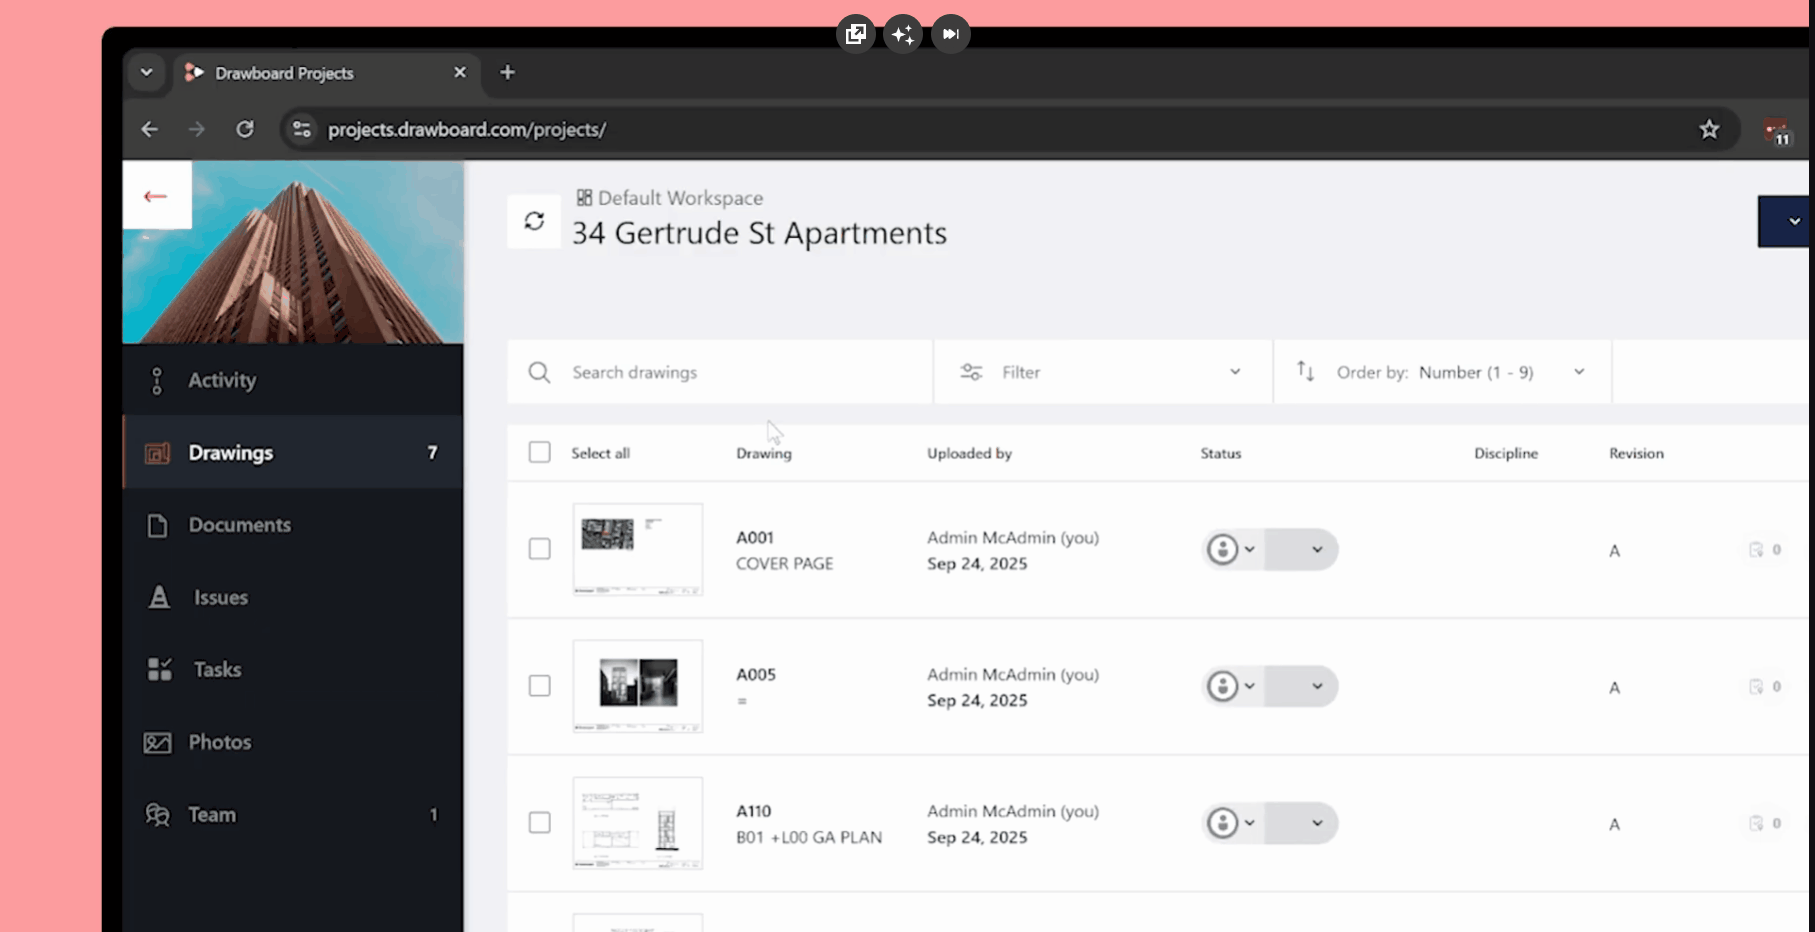Sort by the Status column header
Image resolution: width=1815 pixels, height=932 pixels.
tap(1221, 453)
